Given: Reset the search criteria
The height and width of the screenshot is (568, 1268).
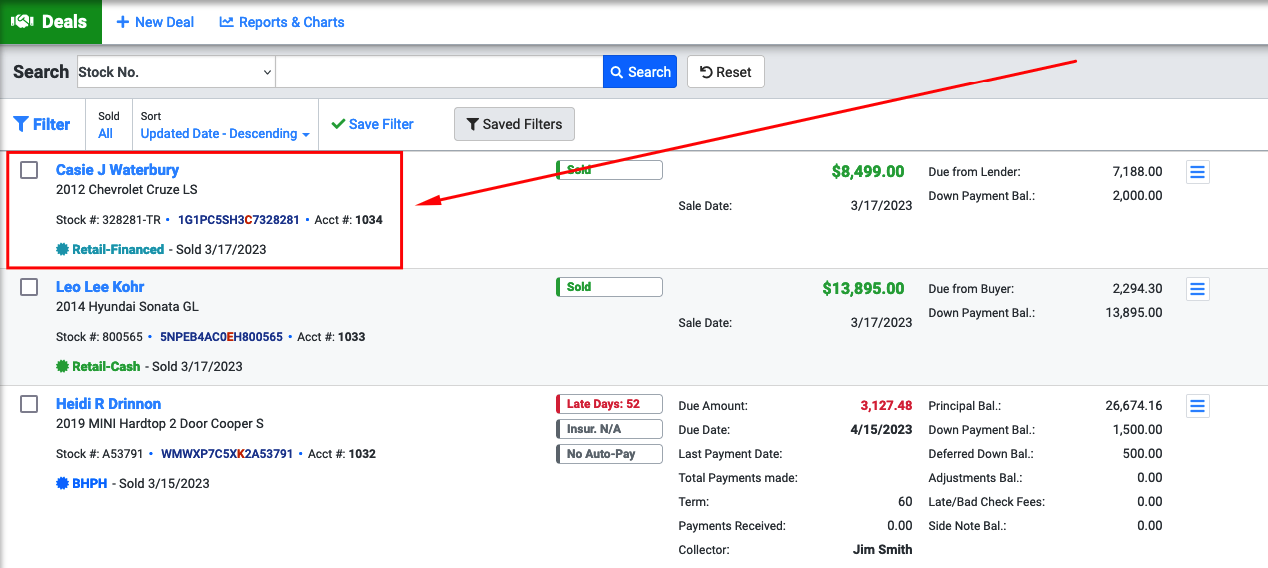Looking at the screenshot, I should pyautogui.click(x=726, y=72).
